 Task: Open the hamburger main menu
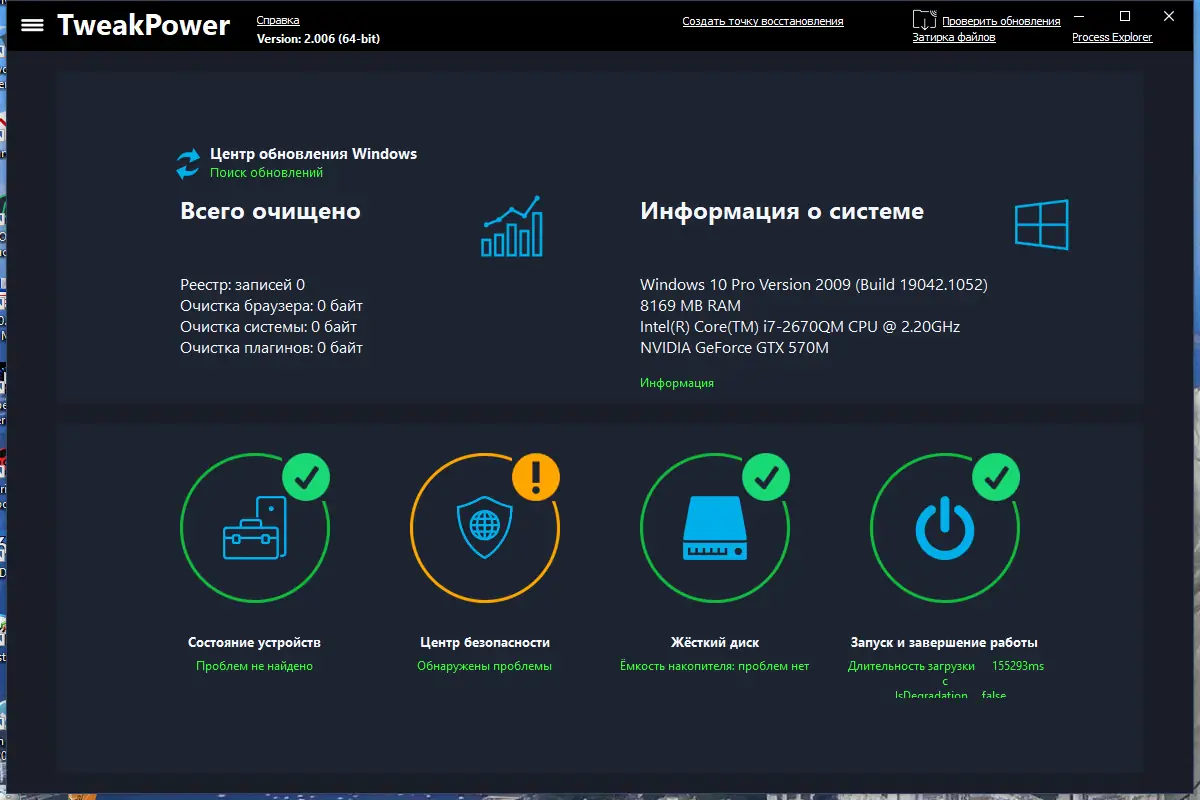point(33,25)
